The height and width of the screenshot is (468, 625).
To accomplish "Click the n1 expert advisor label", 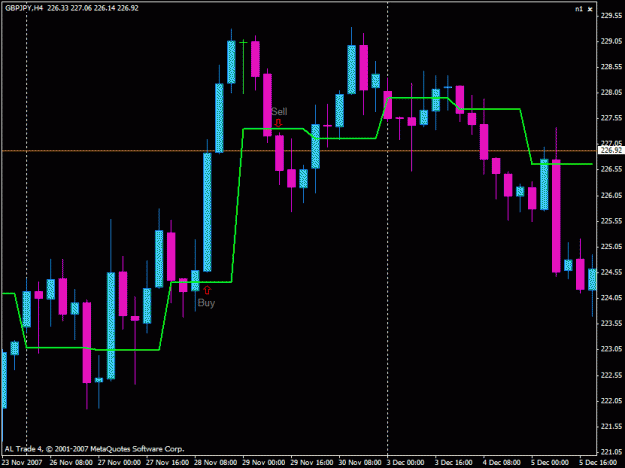I will [x=579, y=9].
